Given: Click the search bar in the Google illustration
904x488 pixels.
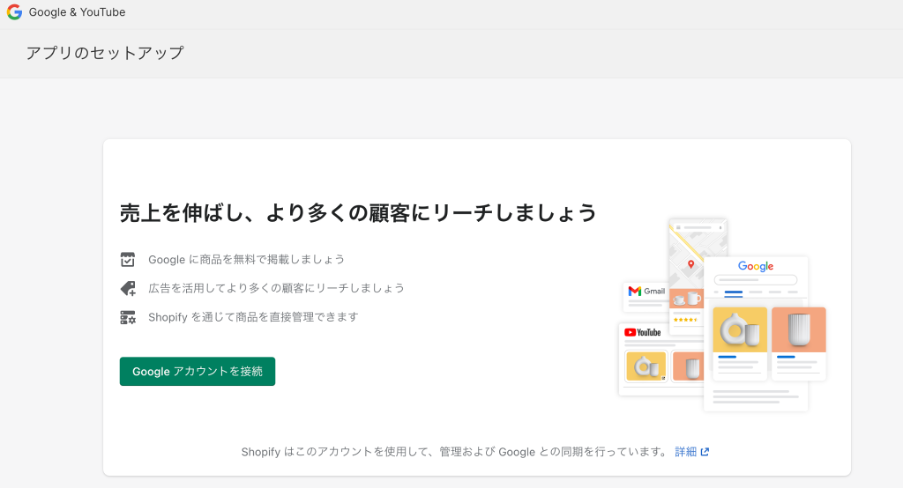Looking at the screenshot, I should 755,280.
